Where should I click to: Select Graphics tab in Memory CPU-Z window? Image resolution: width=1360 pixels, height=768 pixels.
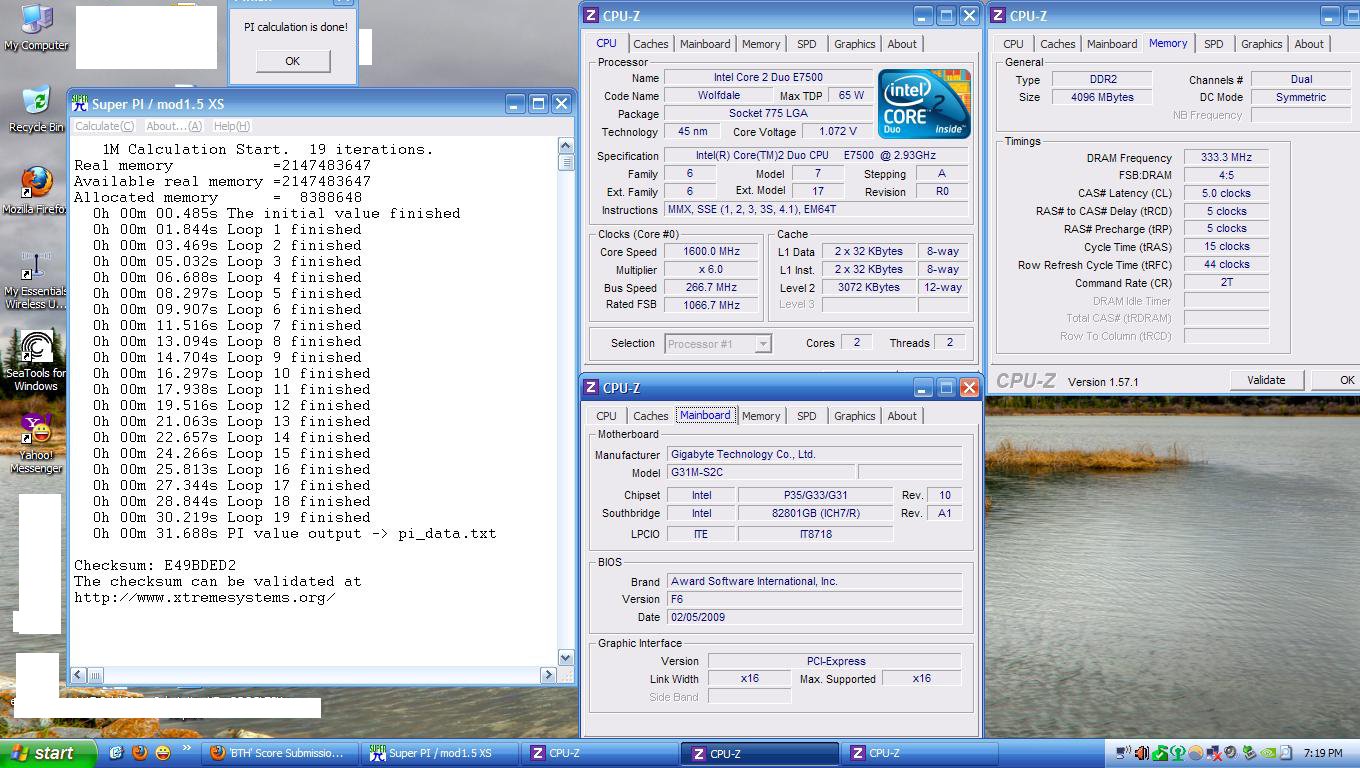pyautogui.click(x=1261, y=44)
